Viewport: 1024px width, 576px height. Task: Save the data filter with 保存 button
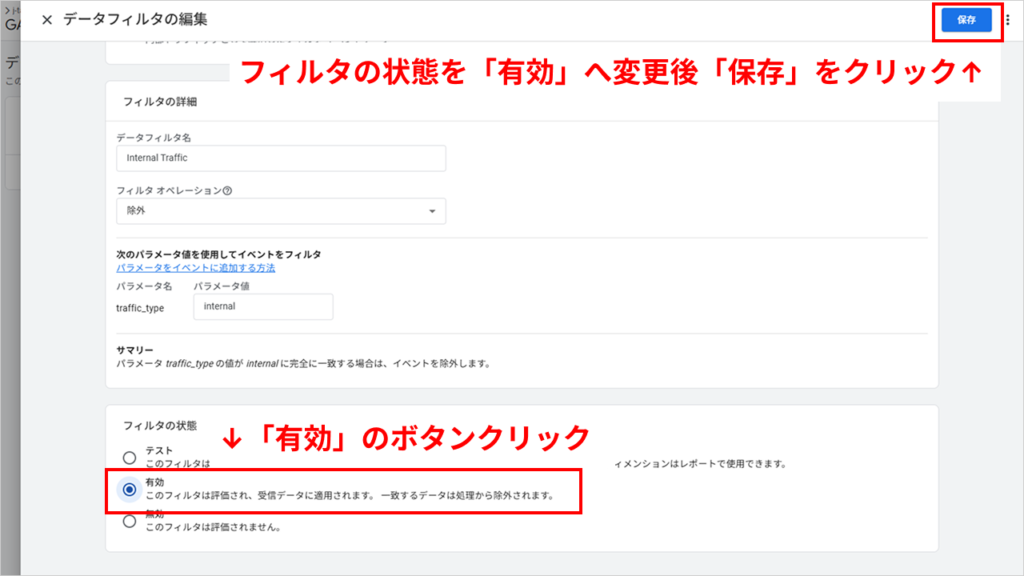coord(965,18)
